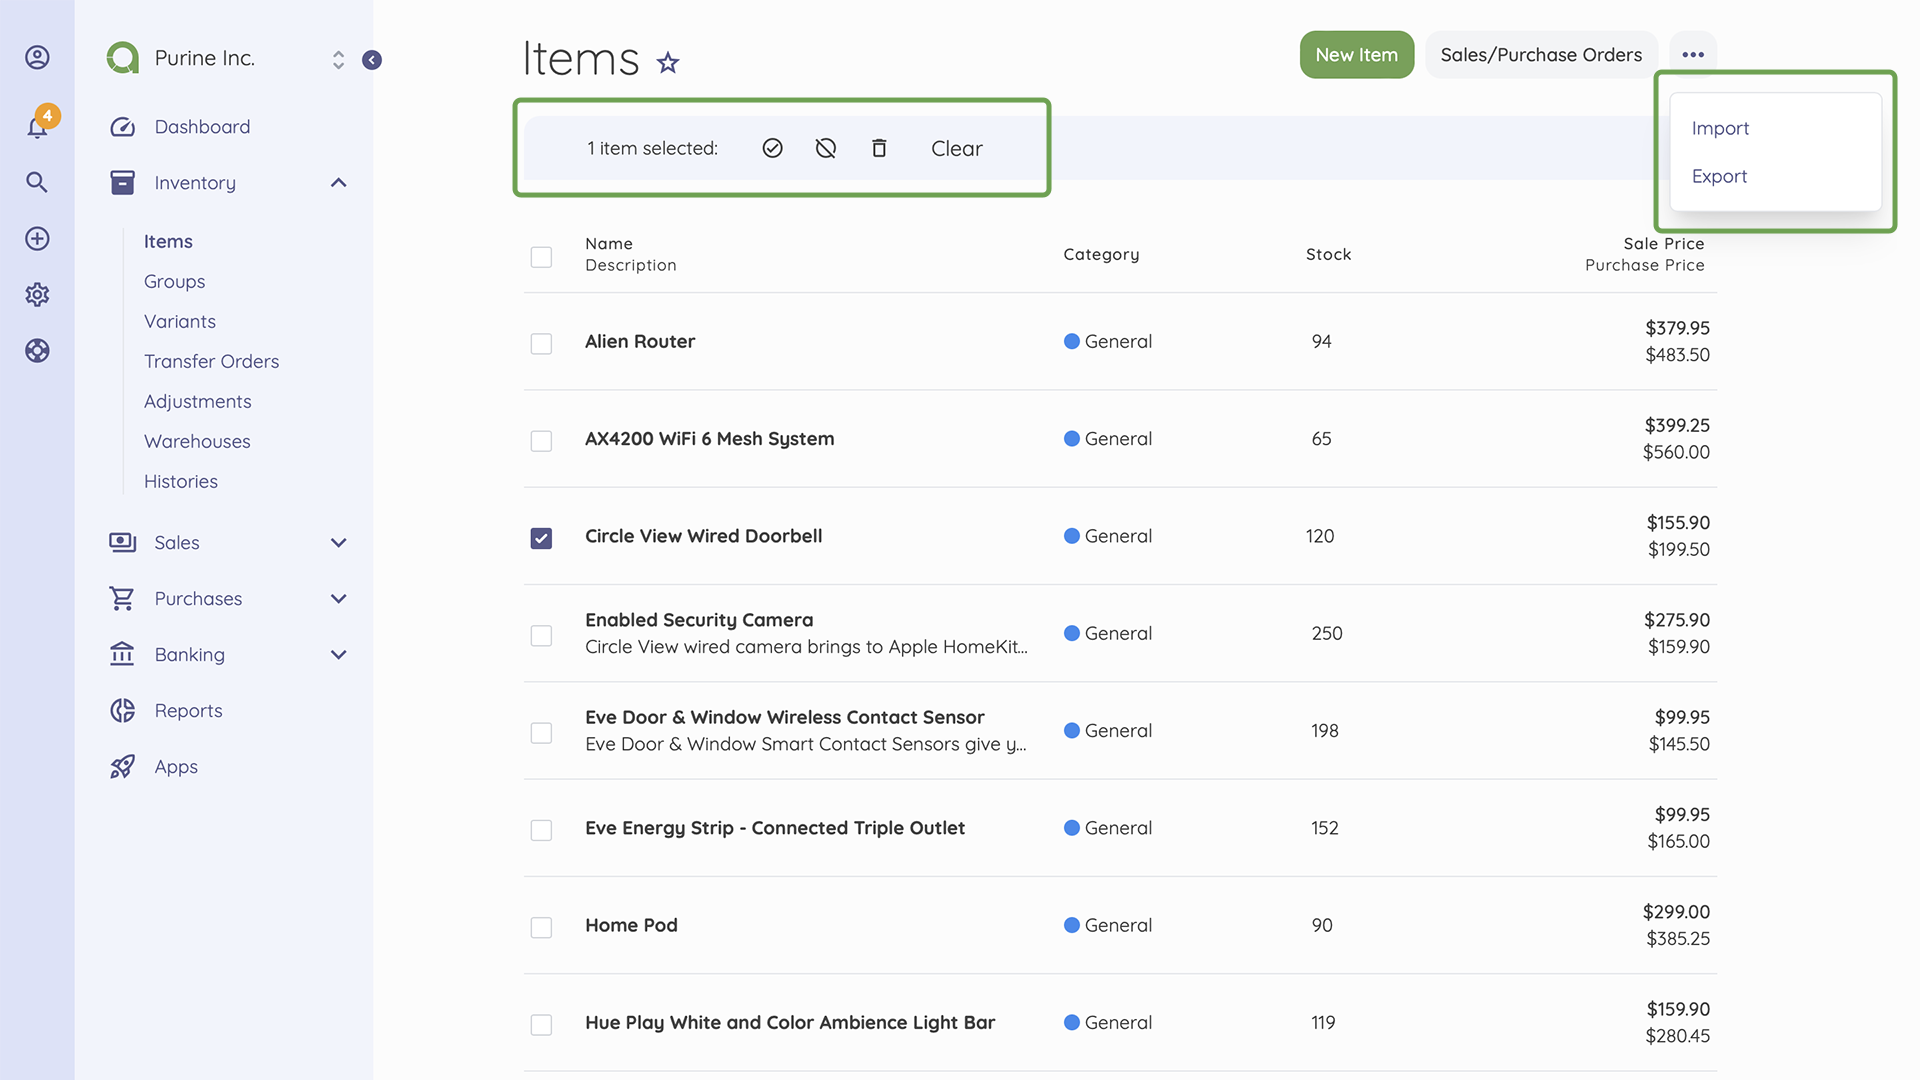Click the New Item button
1920x1080 pixels.
pos(1356,55)
